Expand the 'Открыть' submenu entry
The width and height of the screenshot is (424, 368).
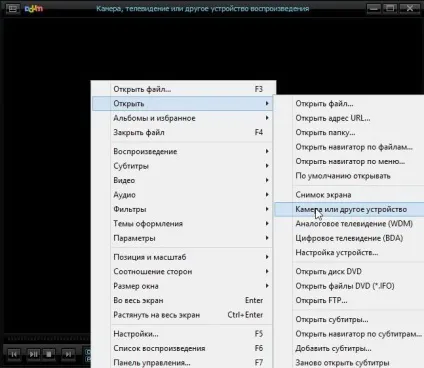[x=182, y=103]
